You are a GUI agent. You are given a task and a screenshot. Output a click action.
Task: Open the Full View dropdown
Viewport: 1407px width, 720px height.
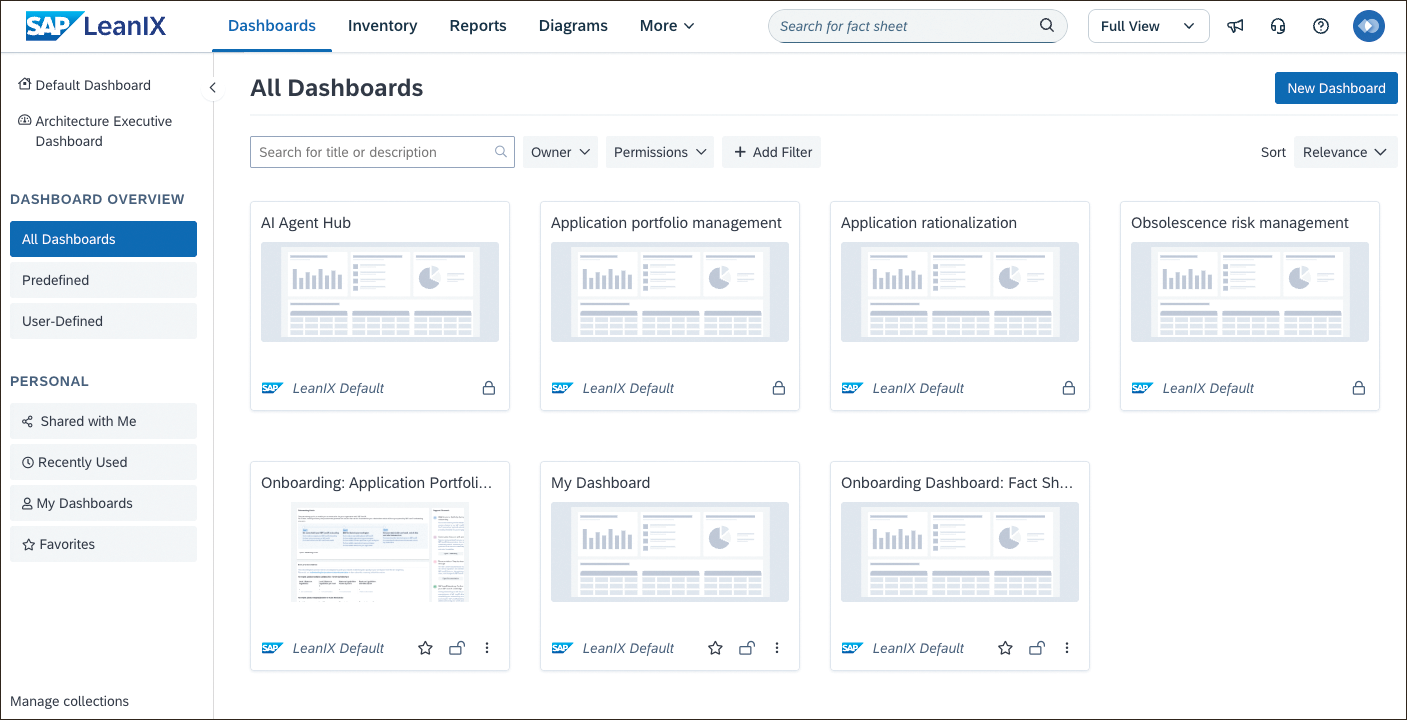pyautogui.click(x=1148, y=26)
